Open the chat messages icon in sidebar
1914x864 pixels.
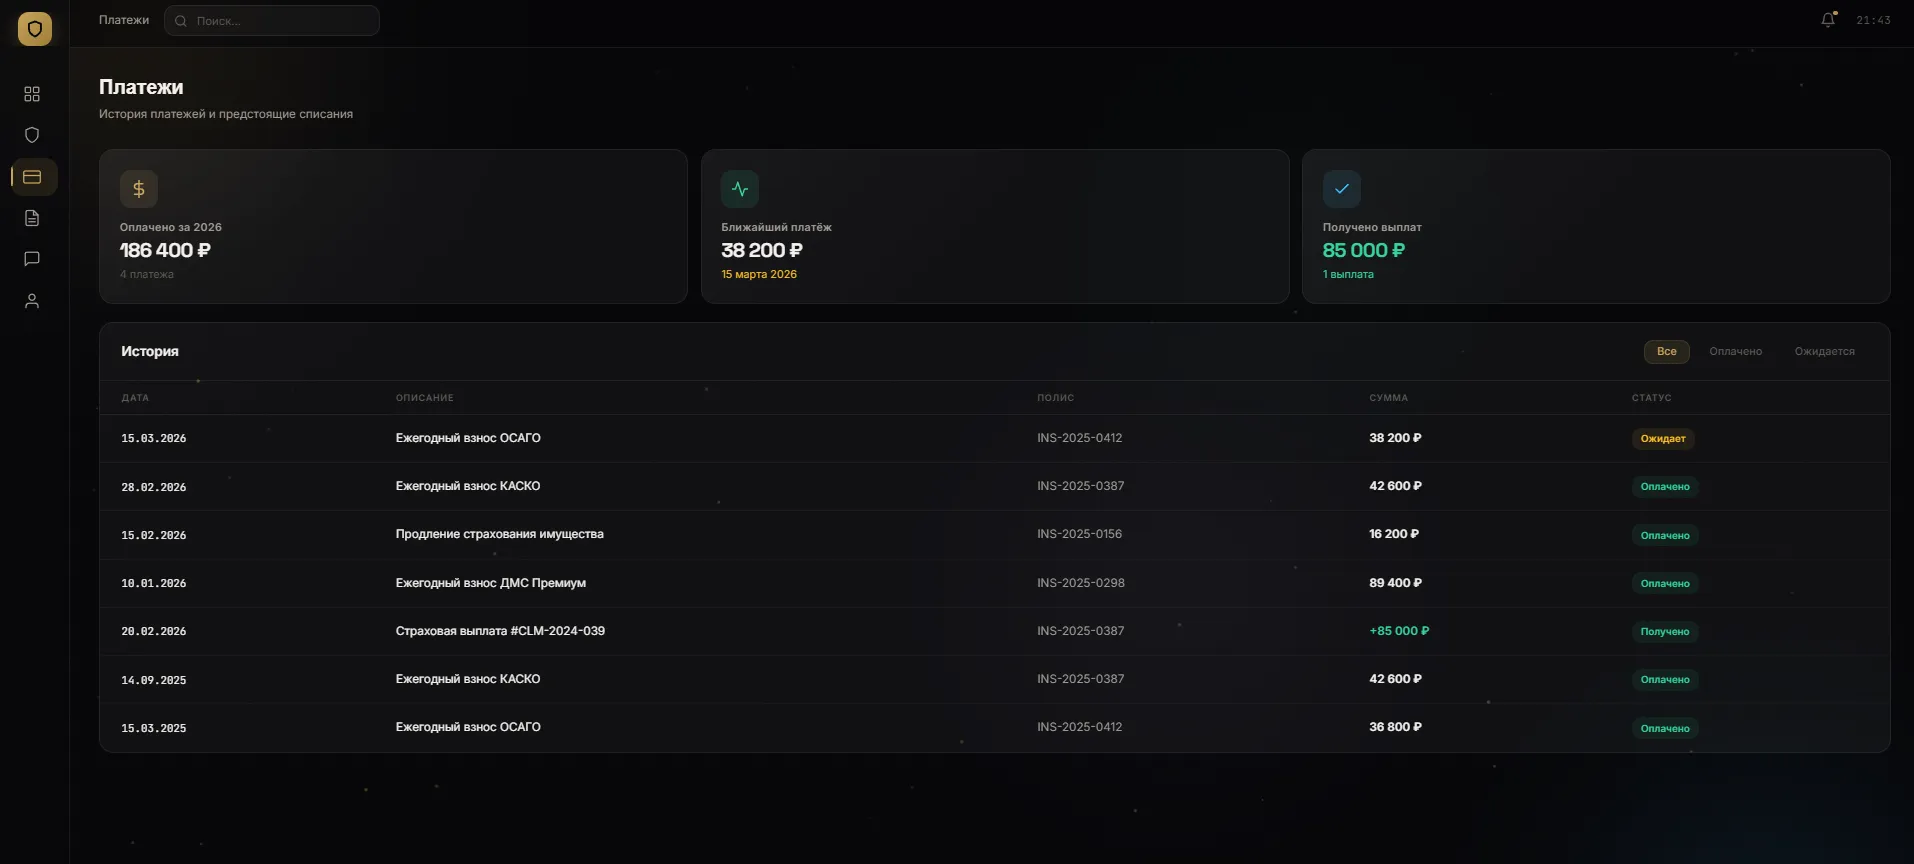pyautogui.click(x=32, y=259)
